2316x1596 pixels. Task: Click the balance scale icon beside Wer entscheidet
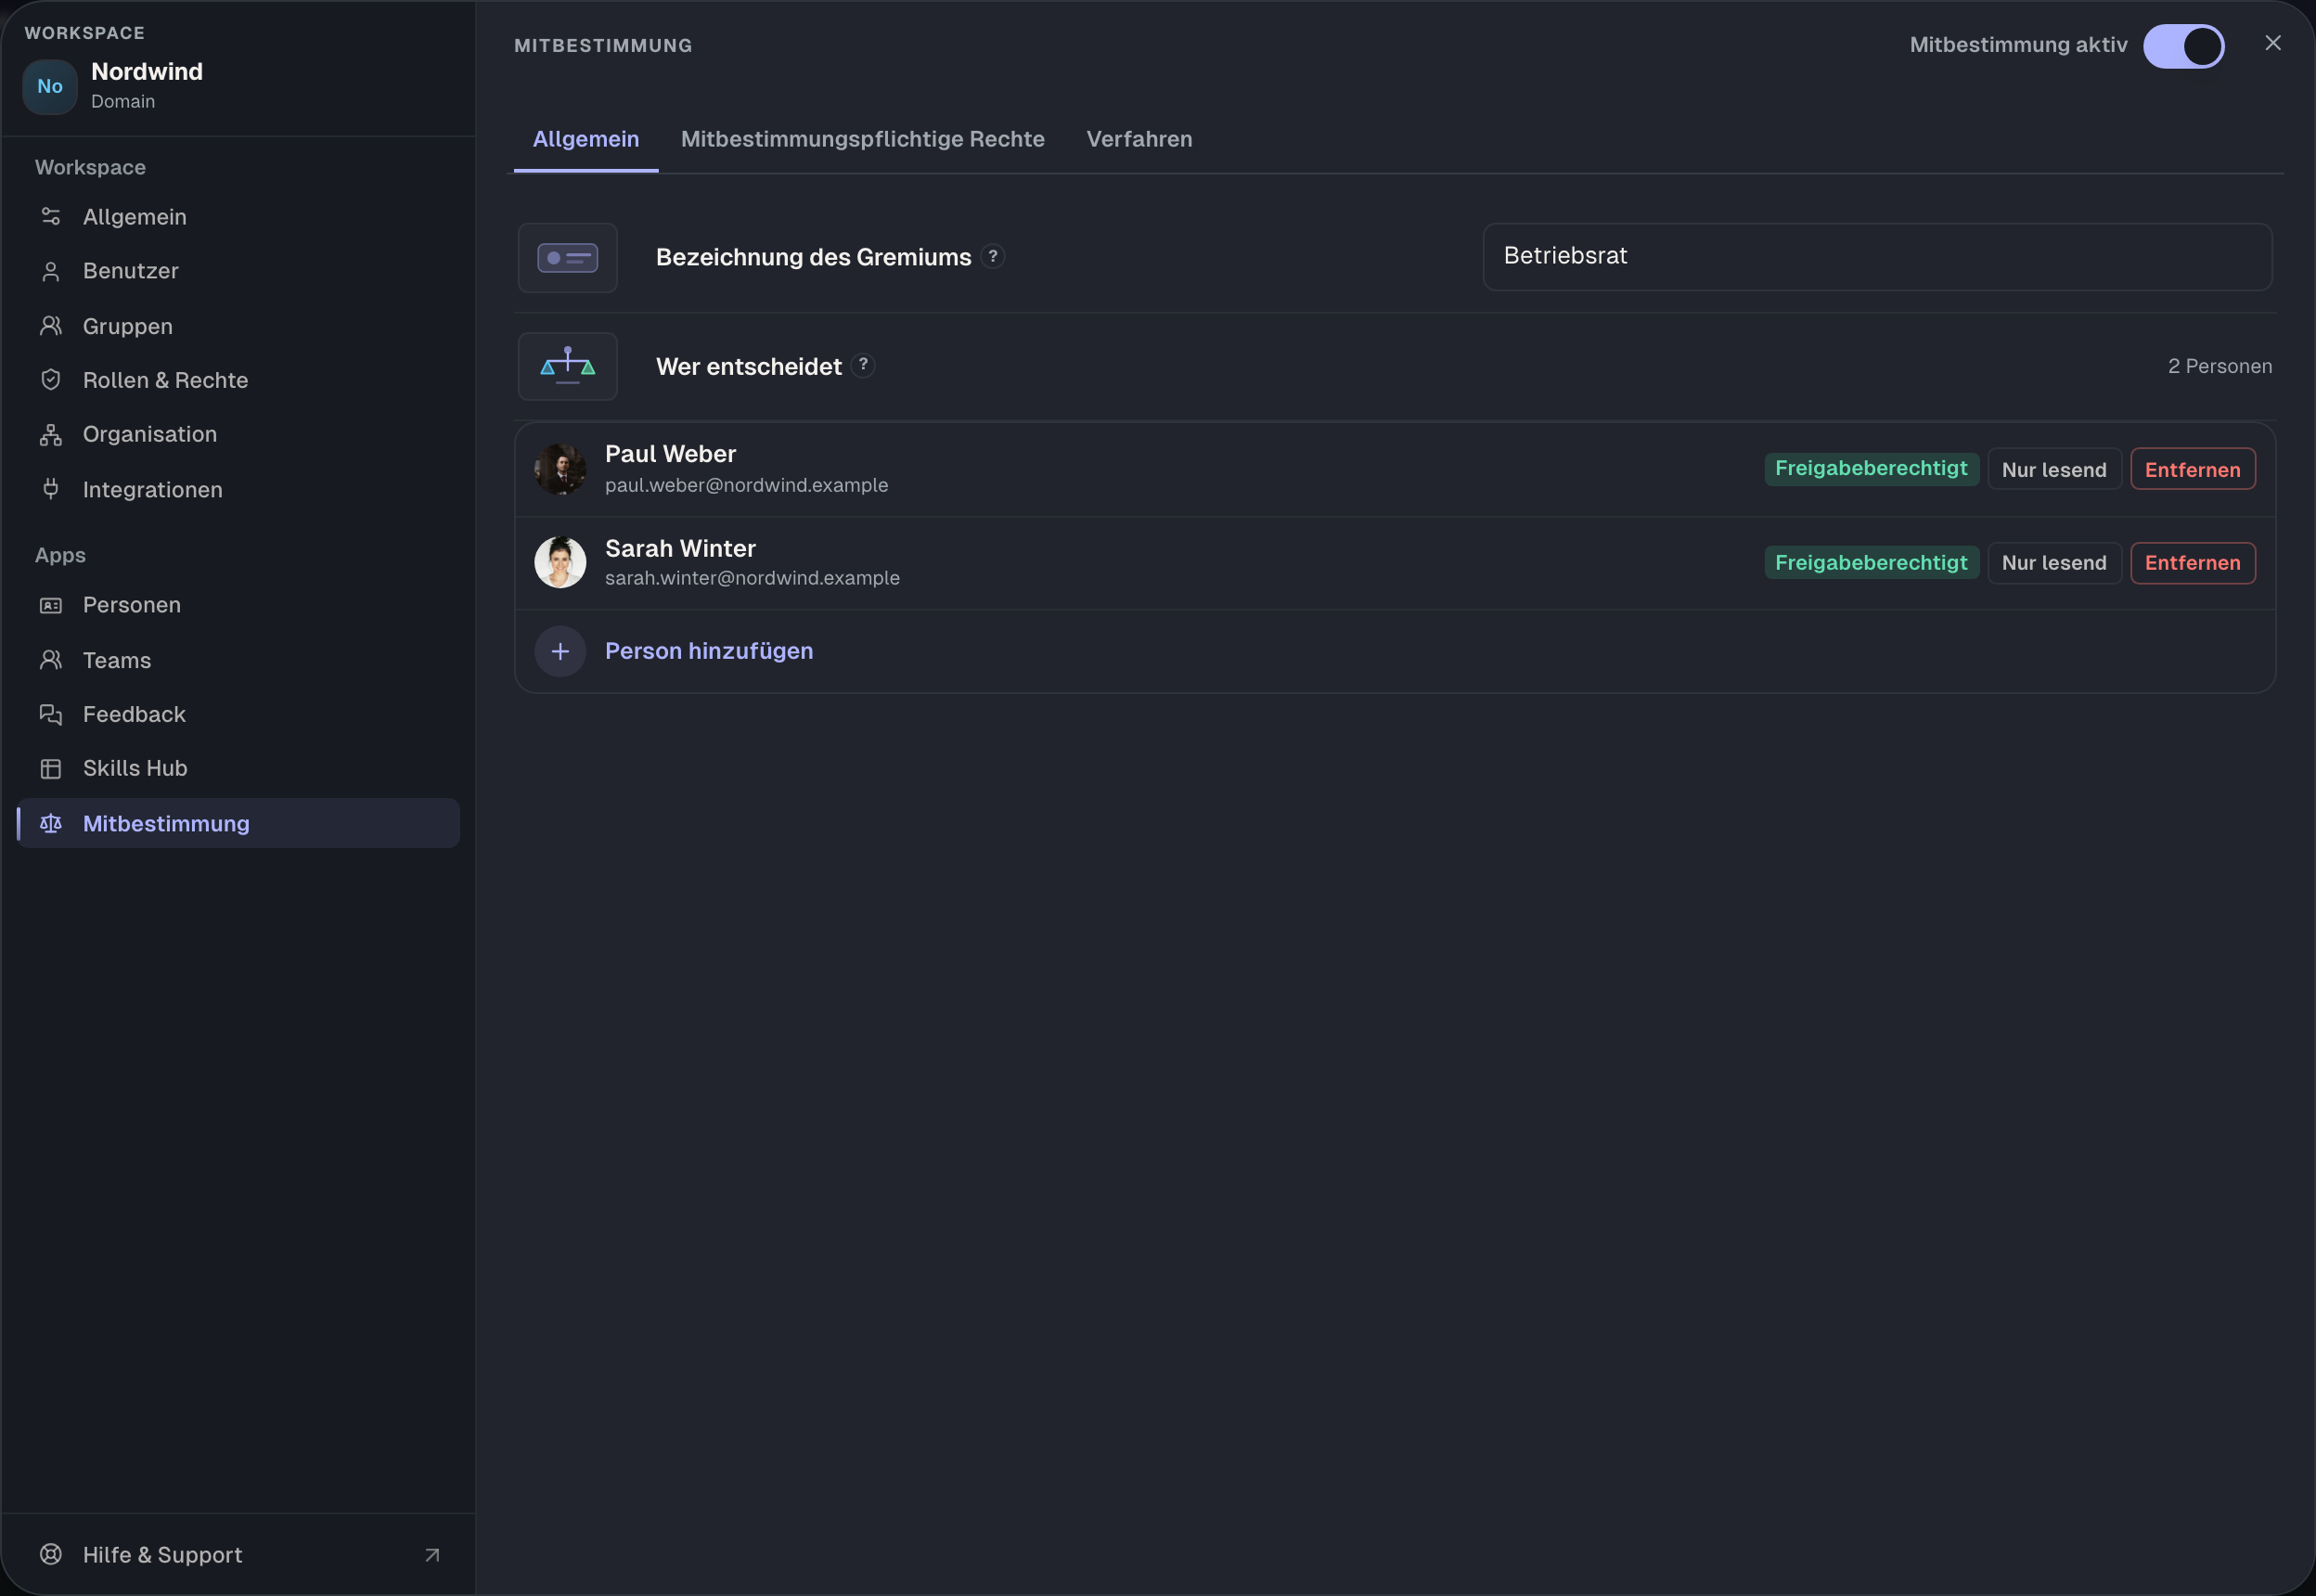click(x=568, y=366)
